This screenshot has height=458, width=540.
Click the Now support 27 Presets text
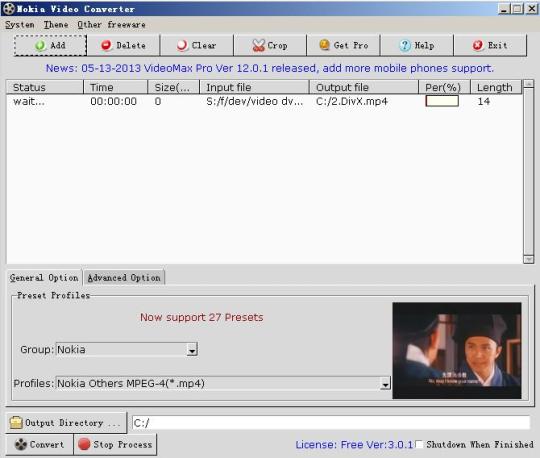[201, 317]
